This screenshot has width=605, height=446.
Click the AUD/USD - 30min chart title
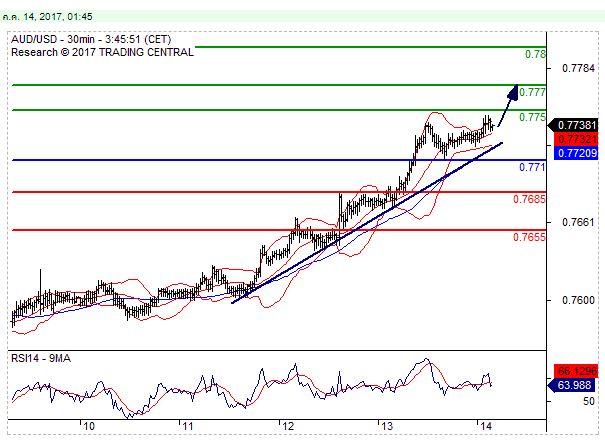[91, 39]
